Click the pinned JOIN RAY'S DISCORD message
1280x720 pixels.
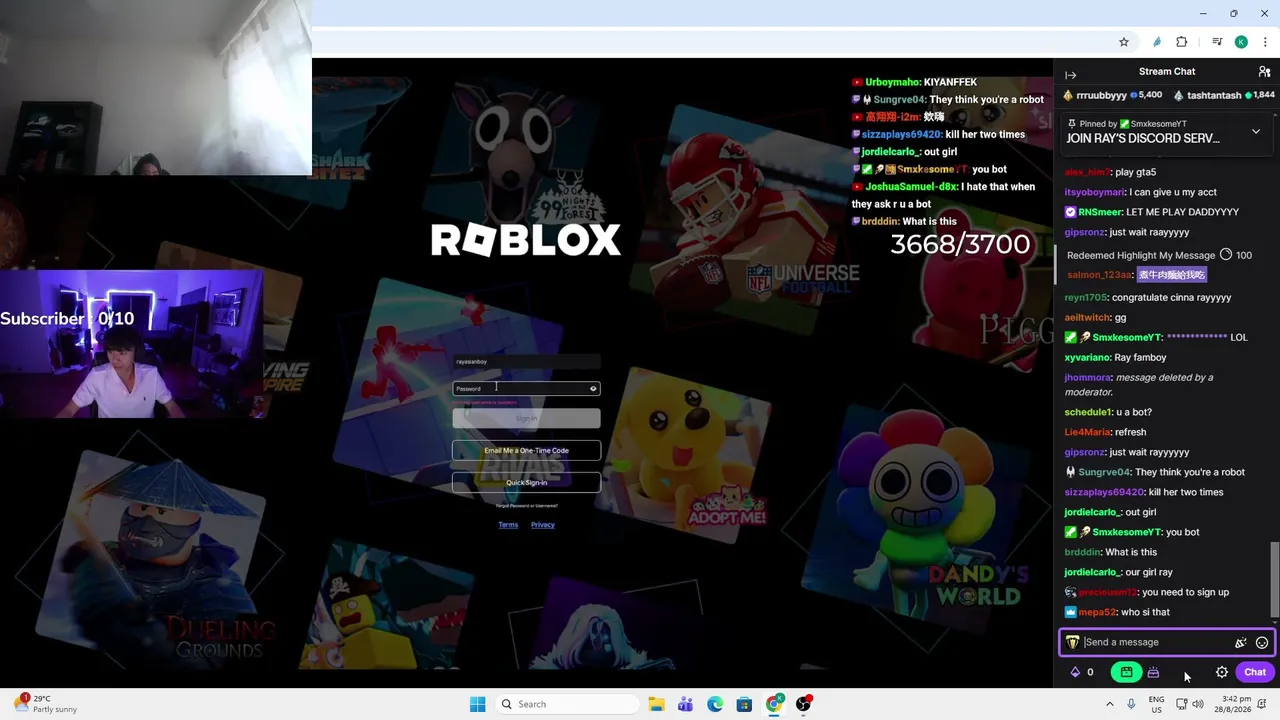click(x=1143, y=138)
